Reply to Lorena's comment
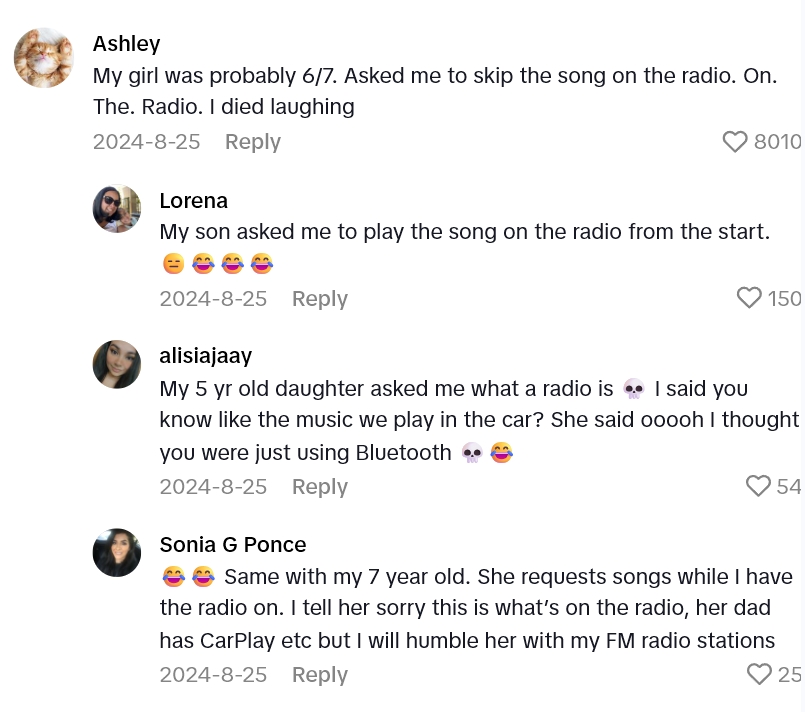This screenshot has height=712, width=805. [x=319, y=298]
